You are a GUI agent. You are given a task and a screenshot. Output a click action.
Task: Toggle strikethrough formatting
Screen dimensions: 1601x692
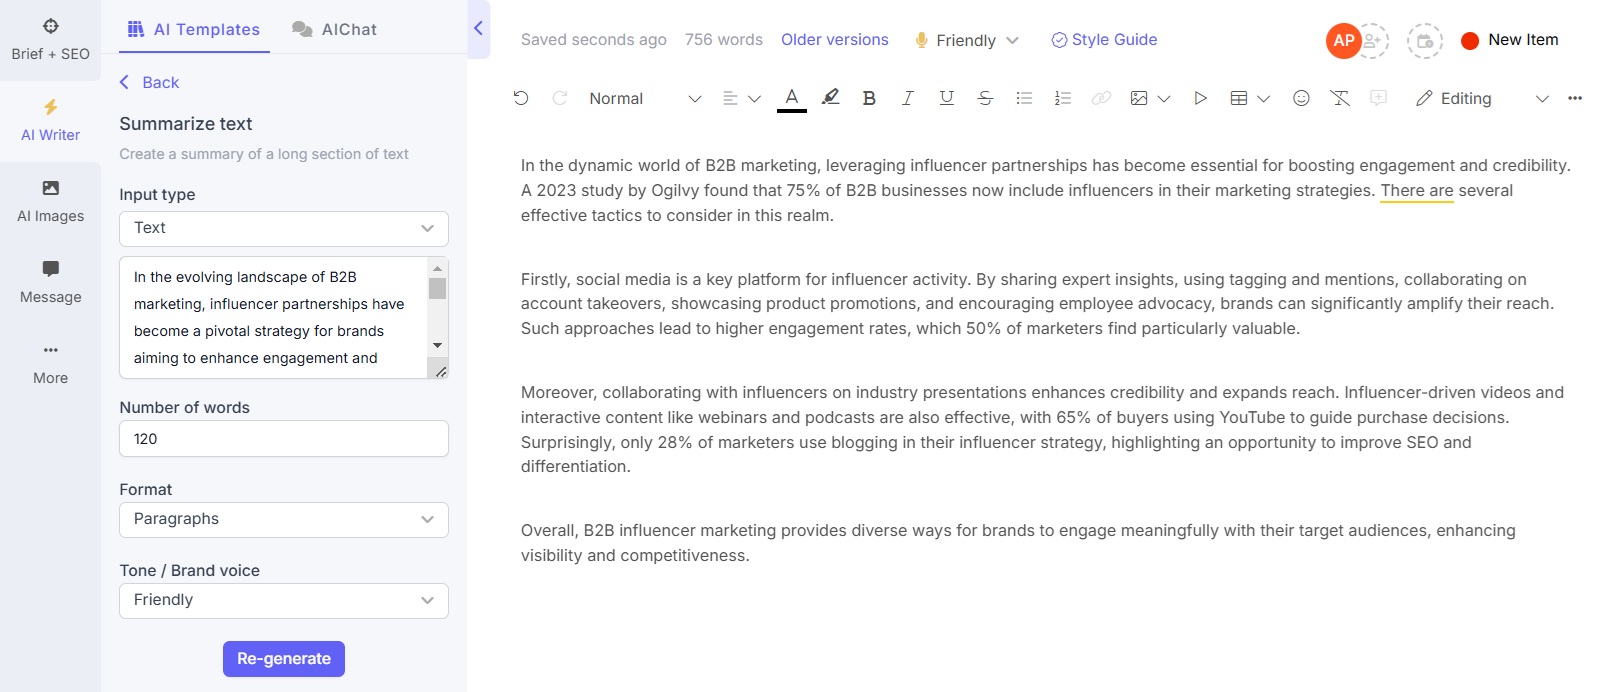point(985,98)
